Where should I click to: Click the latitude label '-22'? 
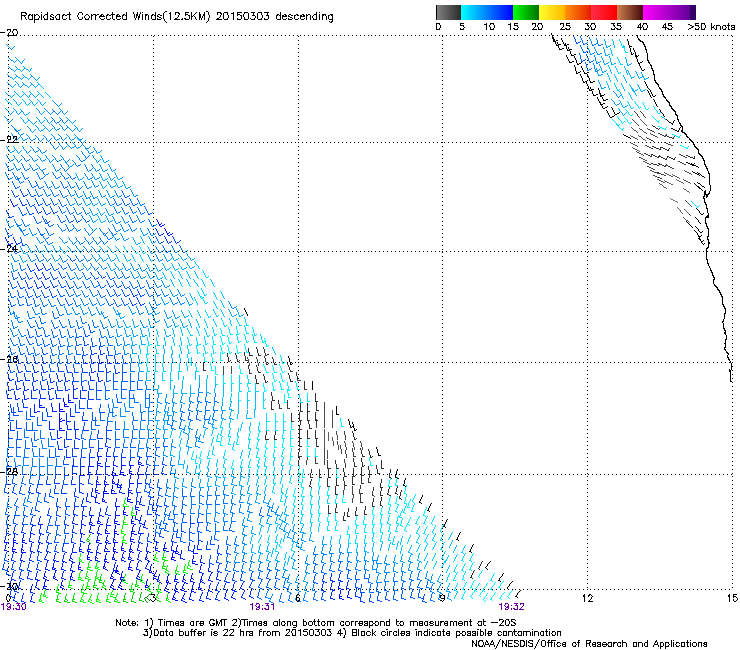(9, 140)
